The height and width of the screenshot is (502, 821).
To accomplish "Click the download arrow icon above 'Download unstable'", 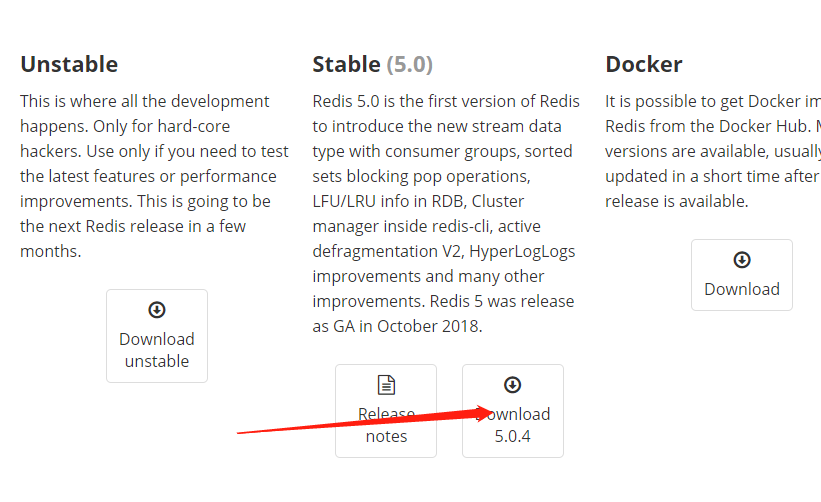I will [x=157, y=310].
